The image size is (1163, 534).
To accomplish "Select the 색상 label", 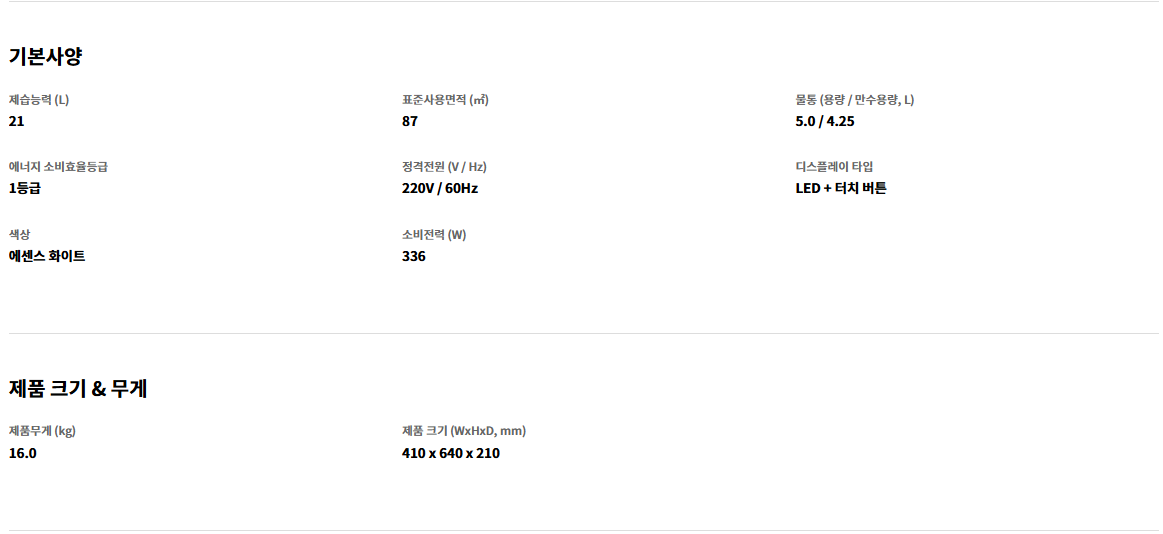I will click(x=19, y=235).
